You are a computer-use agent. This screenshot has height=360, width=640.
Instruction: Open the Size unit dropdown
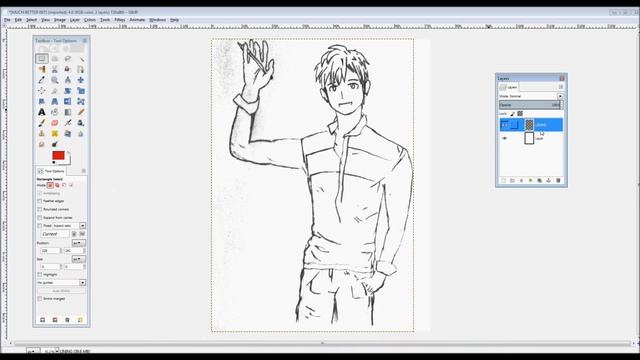point(78,259)
